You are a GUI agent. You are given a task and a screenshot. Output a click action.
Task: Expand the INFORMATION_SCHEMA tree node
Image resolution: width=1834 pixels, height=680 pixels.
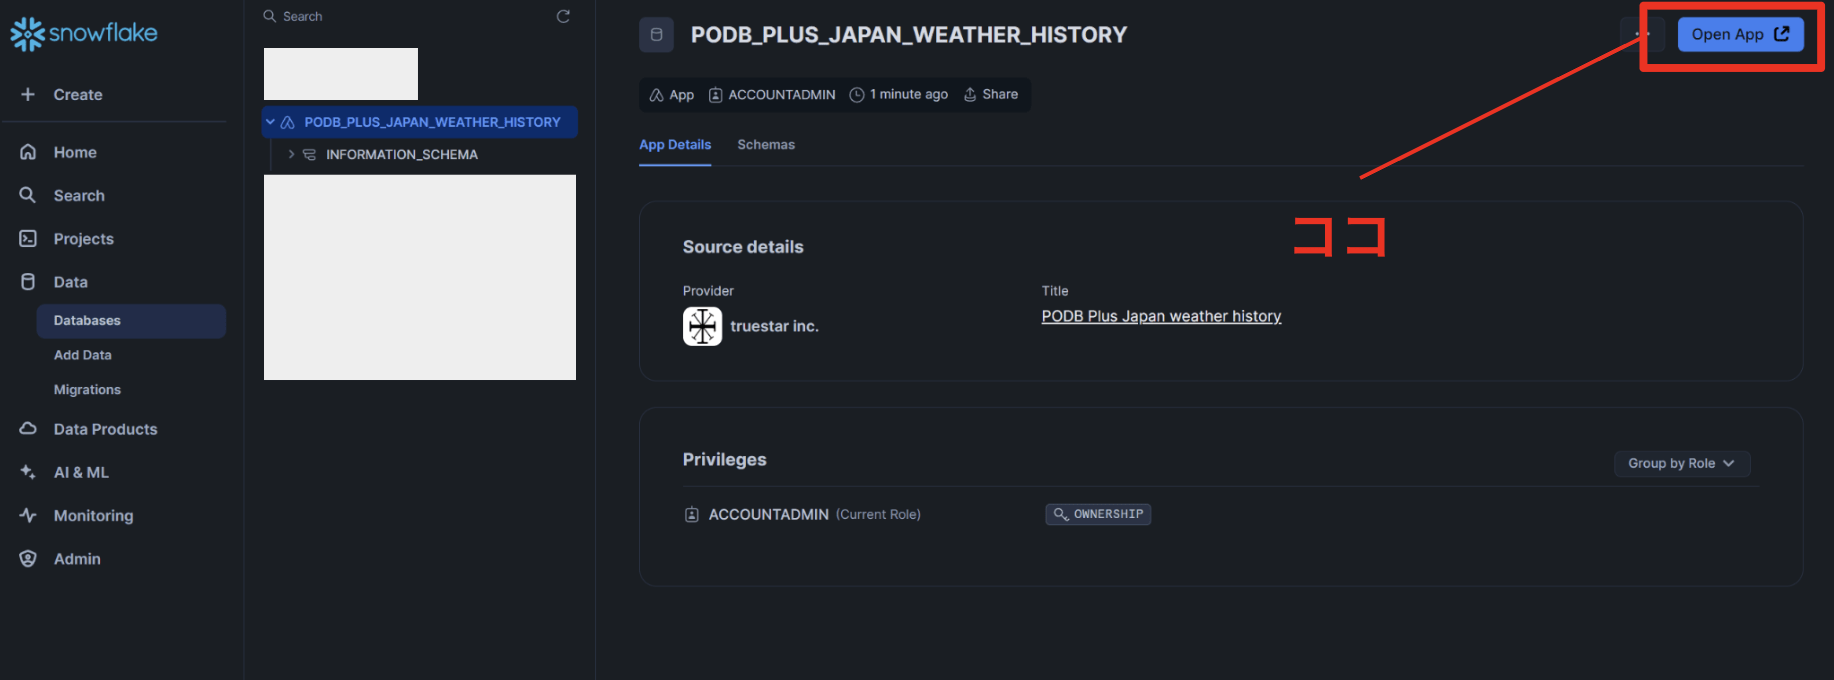(x=291, y=154)
